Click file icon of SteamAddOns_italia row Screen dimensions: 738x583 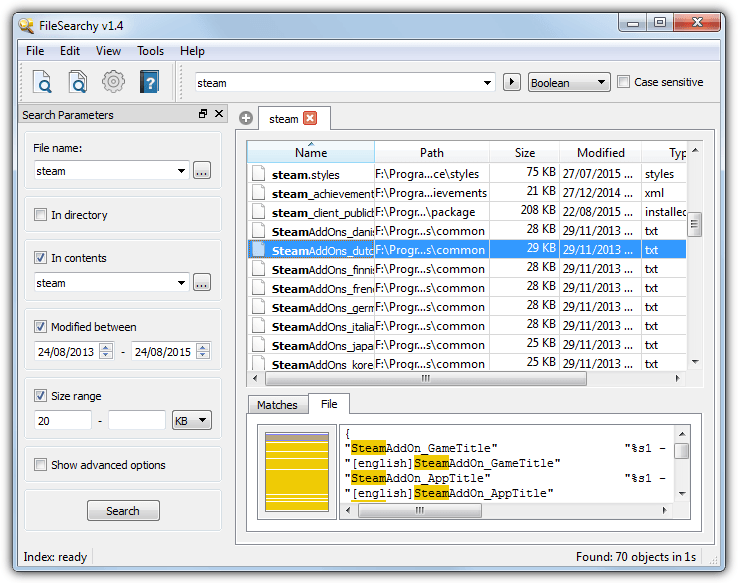click(258, 326)
